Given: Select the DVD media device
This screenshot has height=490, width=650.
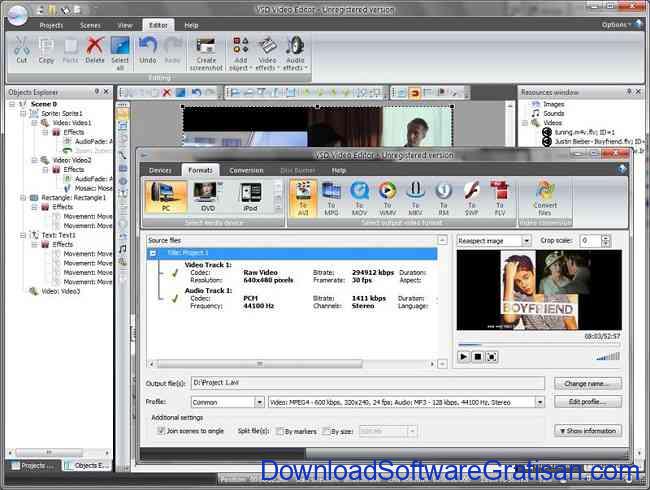Looking at the screenshot, I should click(207, 196).
